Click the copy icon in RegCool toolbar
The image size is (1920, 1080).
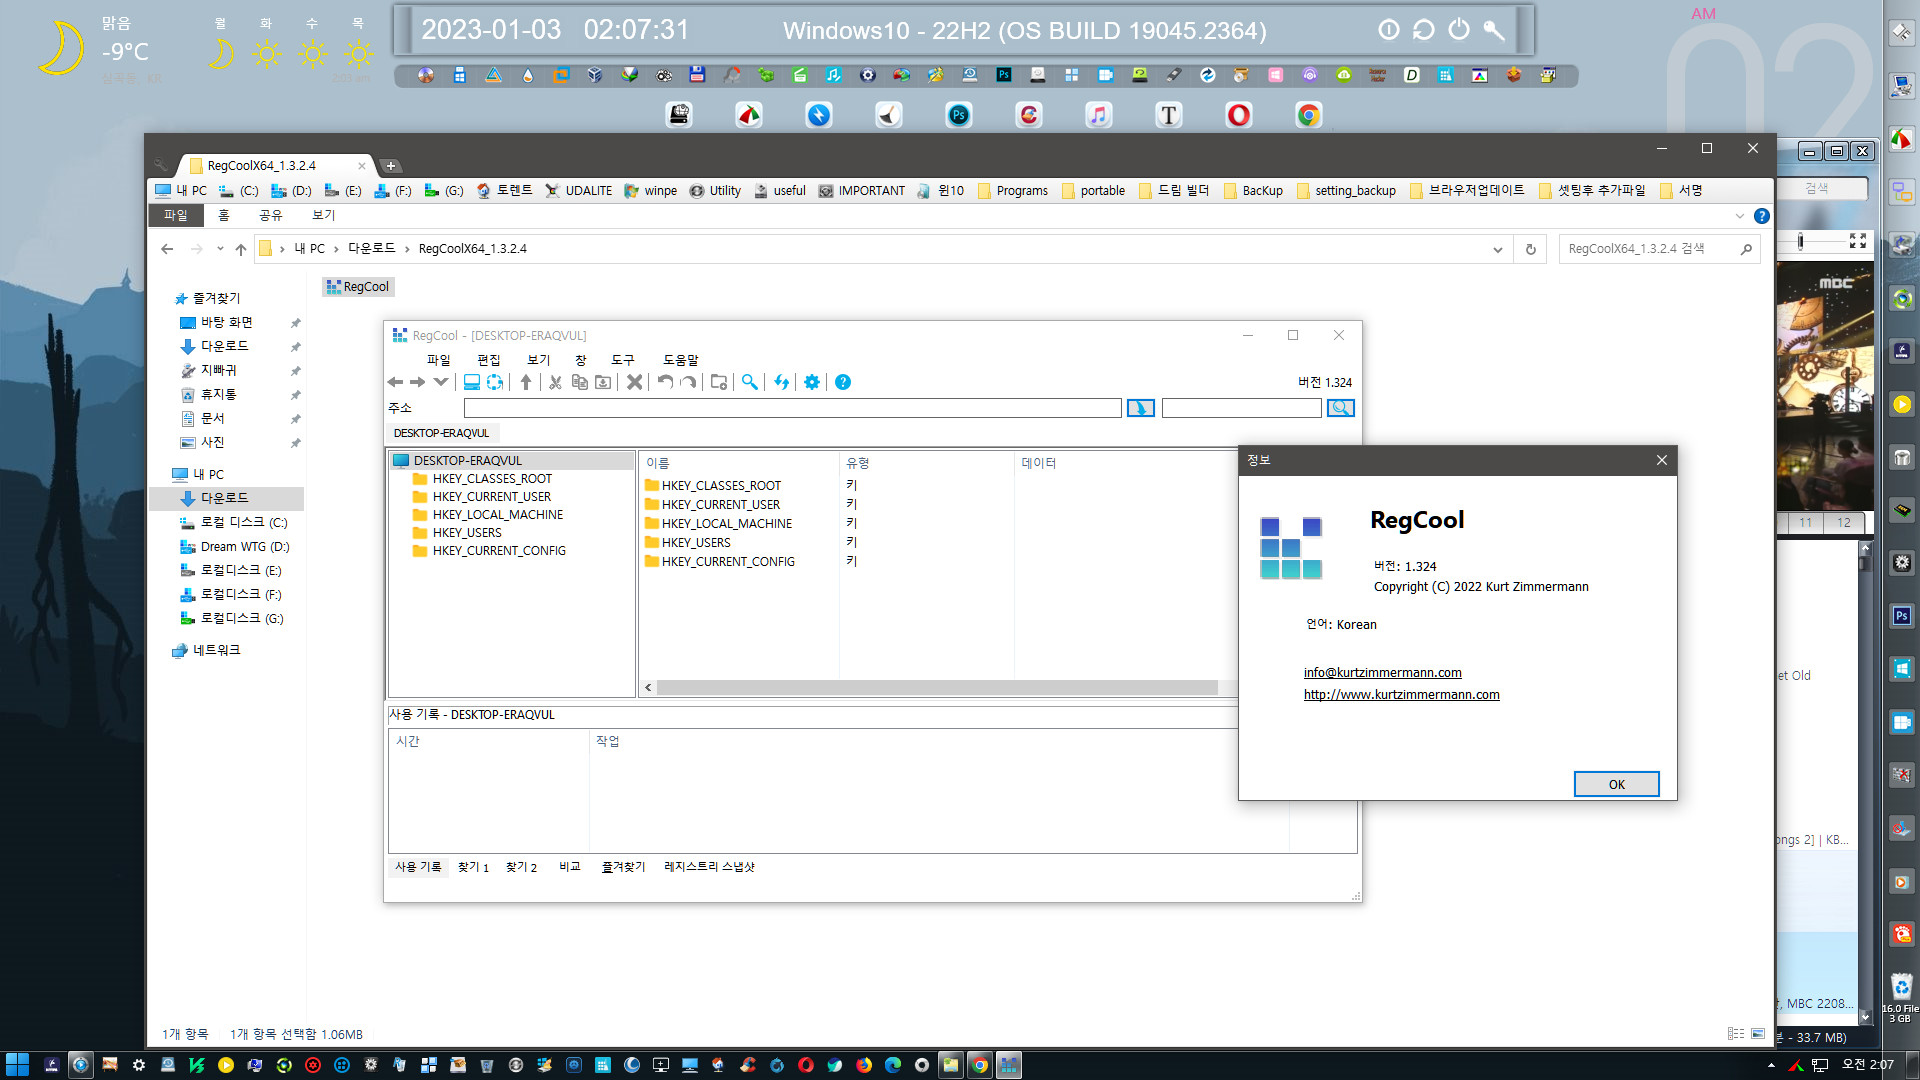point(579,382)
